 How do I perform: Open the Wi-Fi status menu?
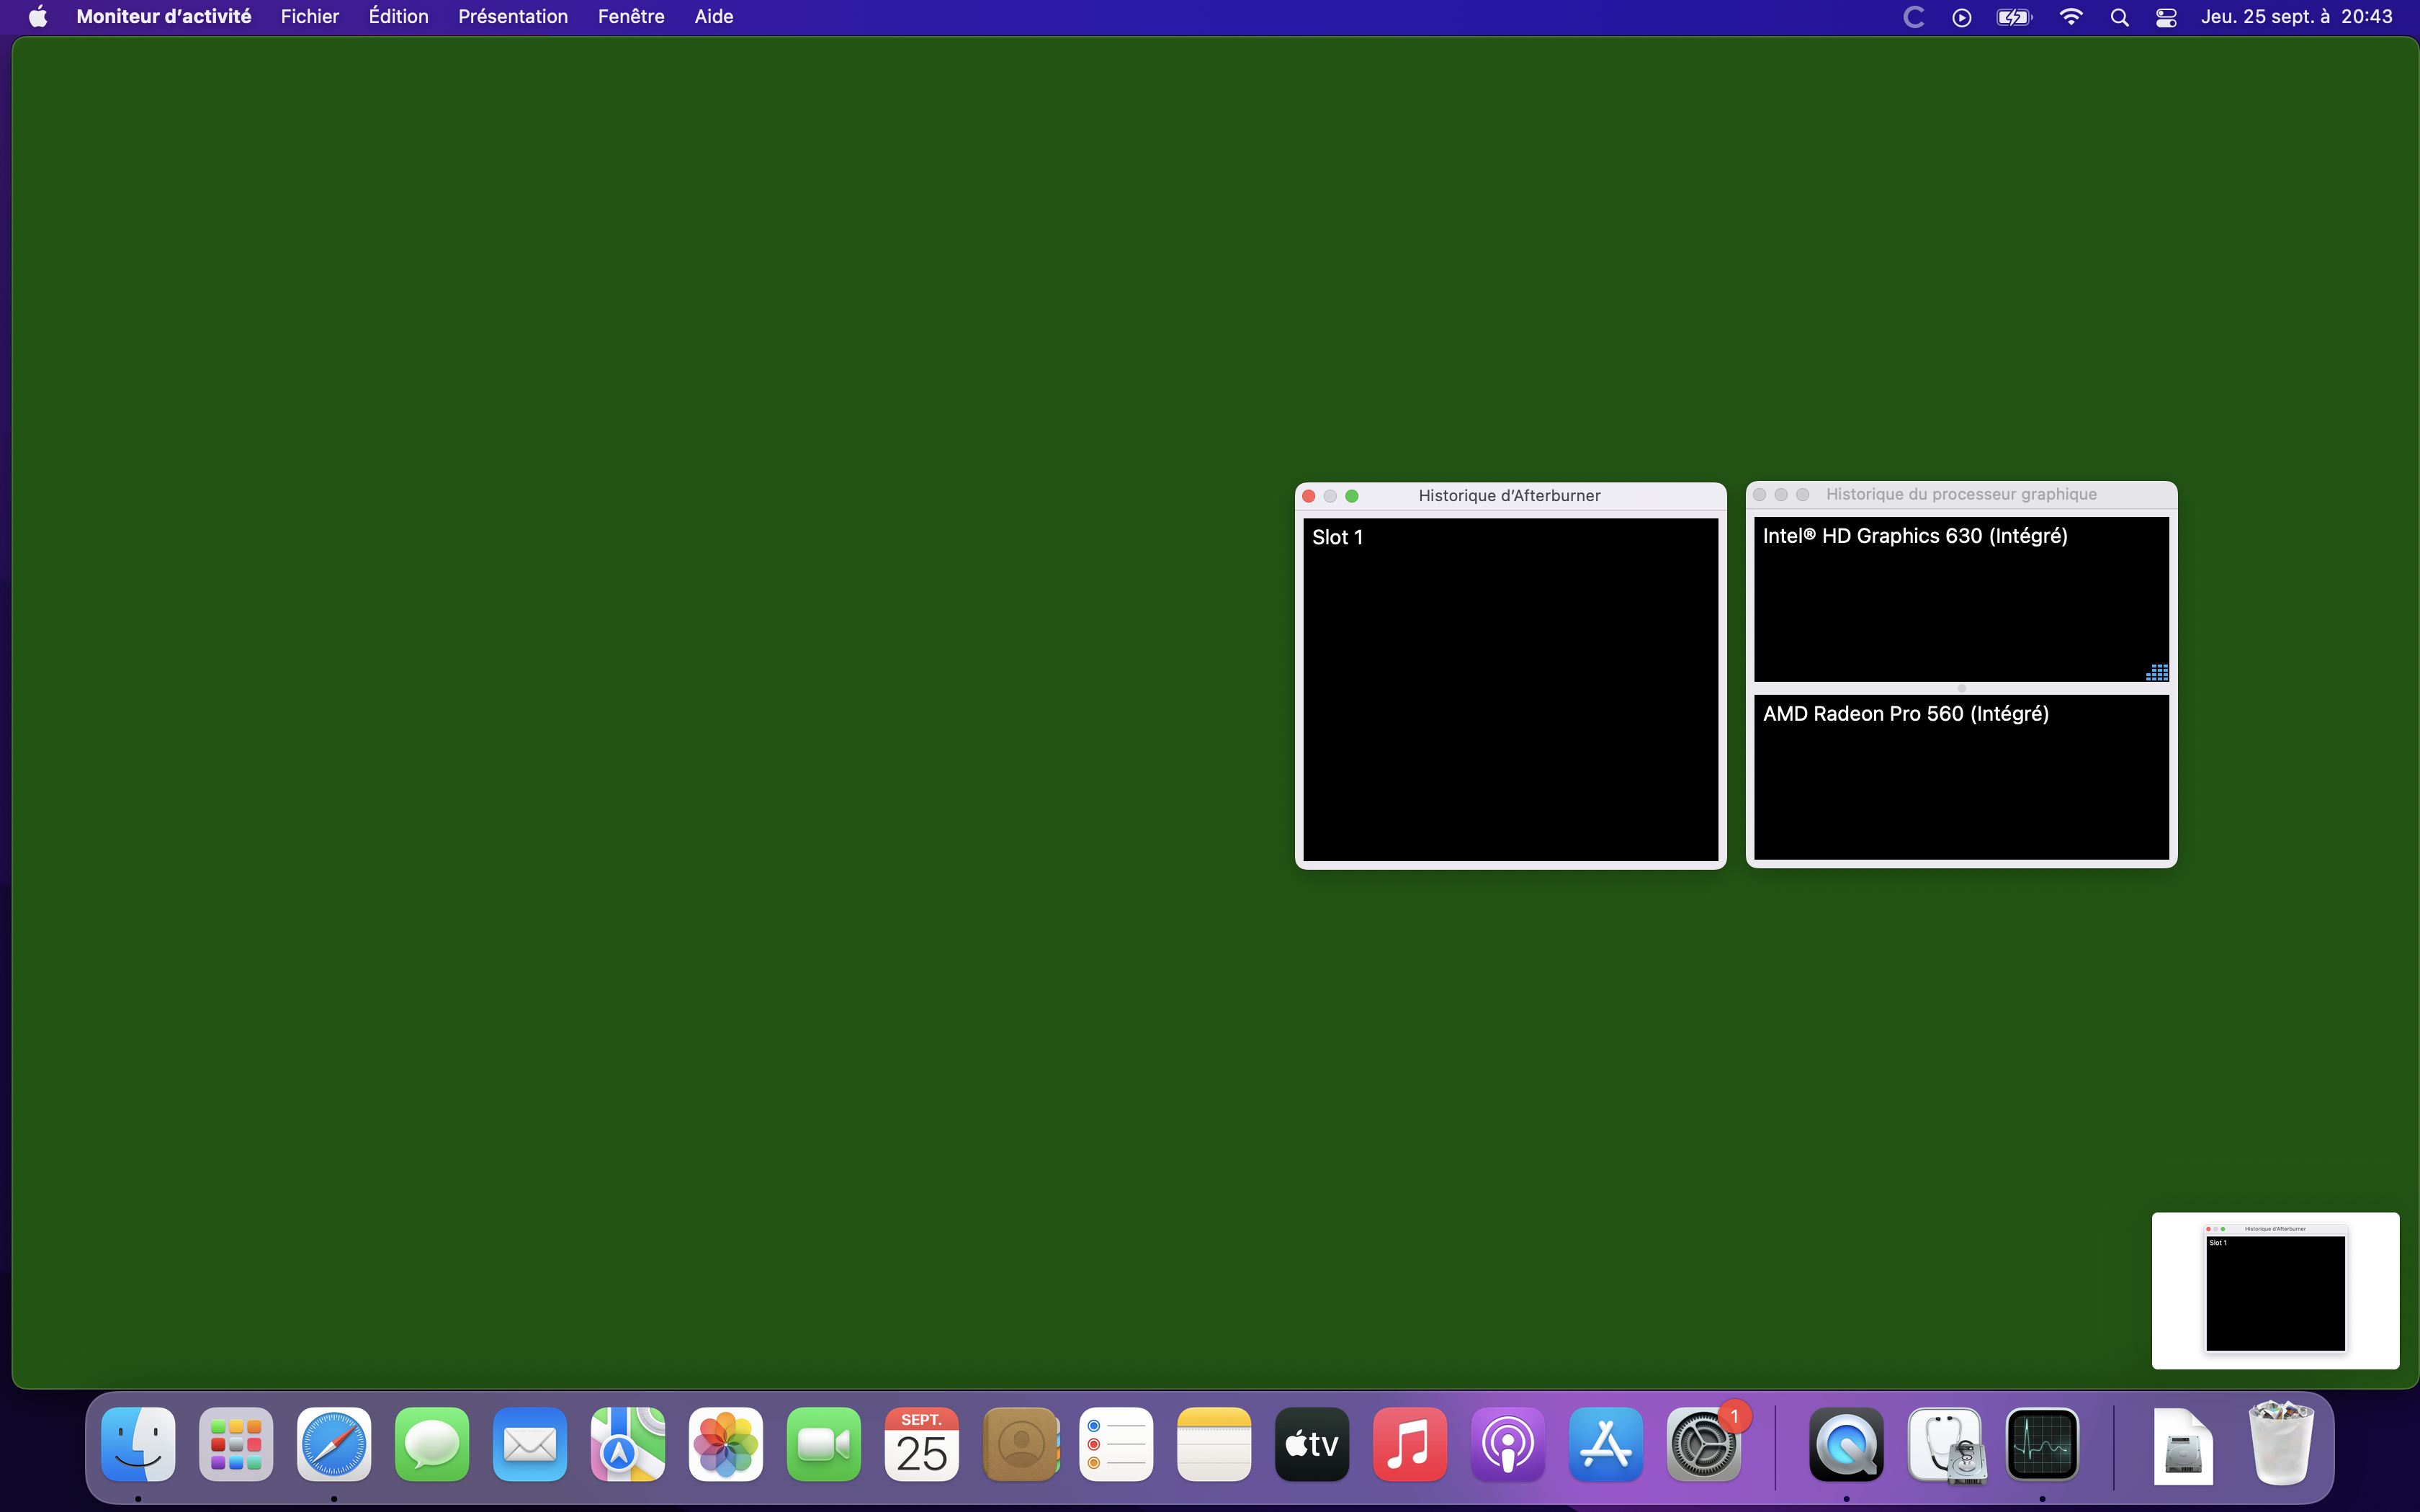pyautogui.click(x=2071, y=17)
